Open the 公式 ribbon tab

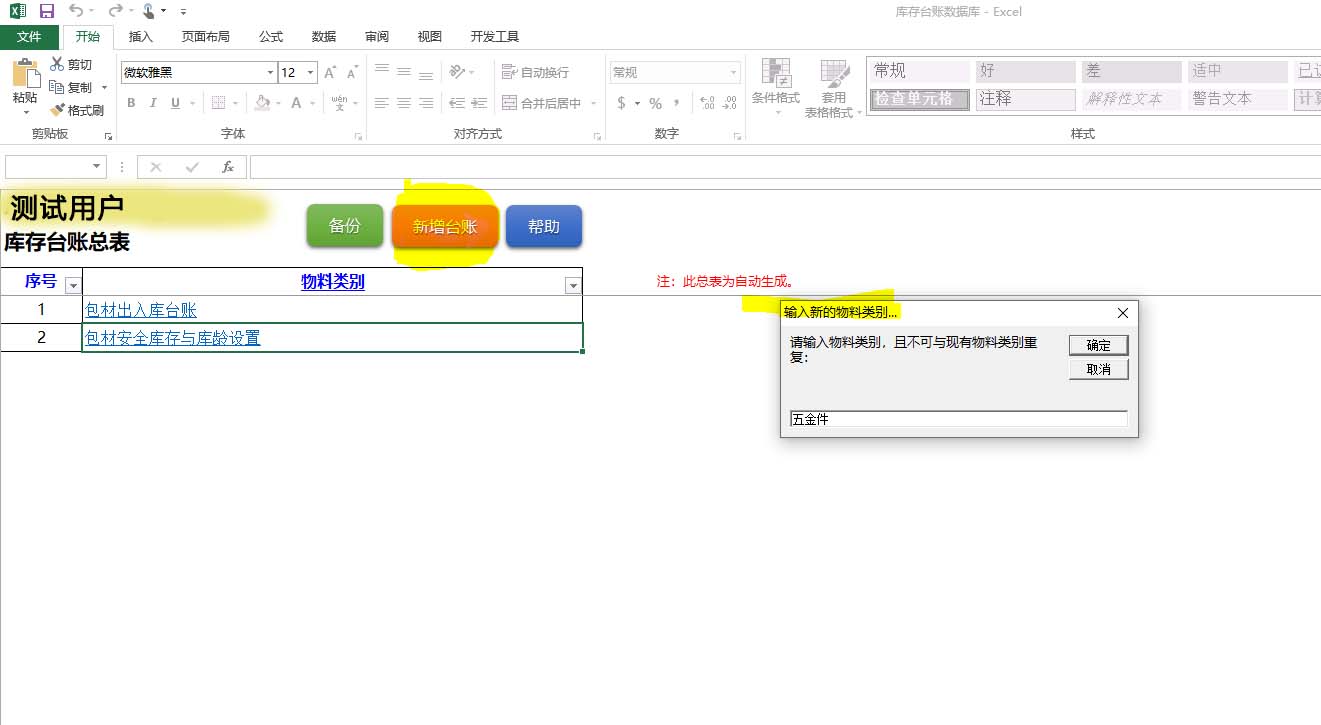pyautogui.click(x=271, y=37)
